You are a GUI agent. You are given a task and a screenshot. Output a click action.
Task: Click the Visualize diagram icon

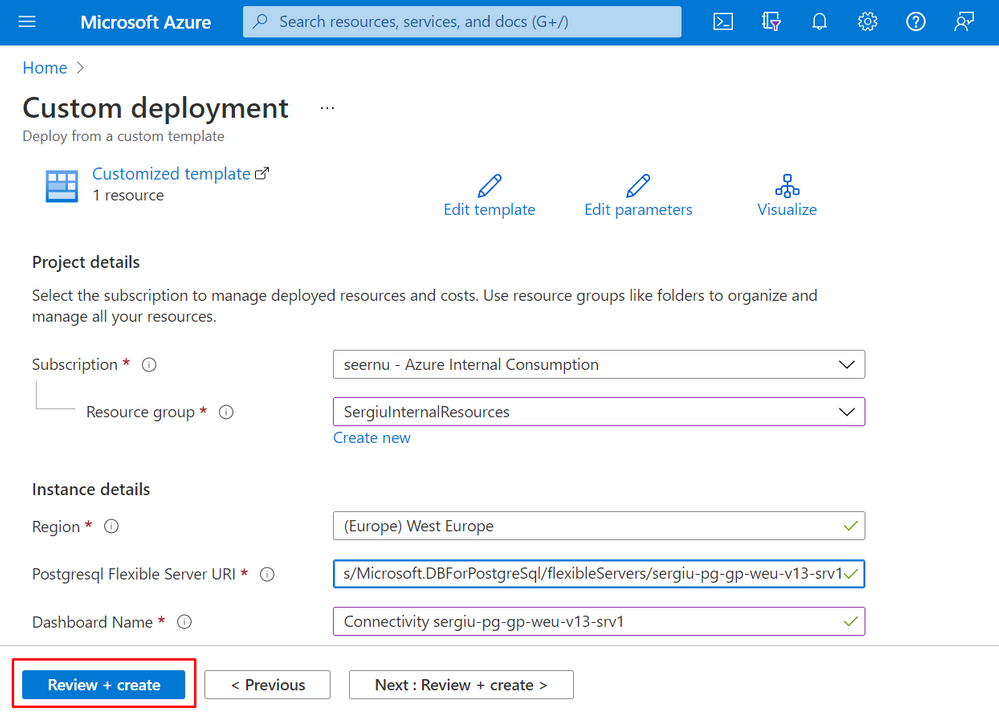point(787,186)
